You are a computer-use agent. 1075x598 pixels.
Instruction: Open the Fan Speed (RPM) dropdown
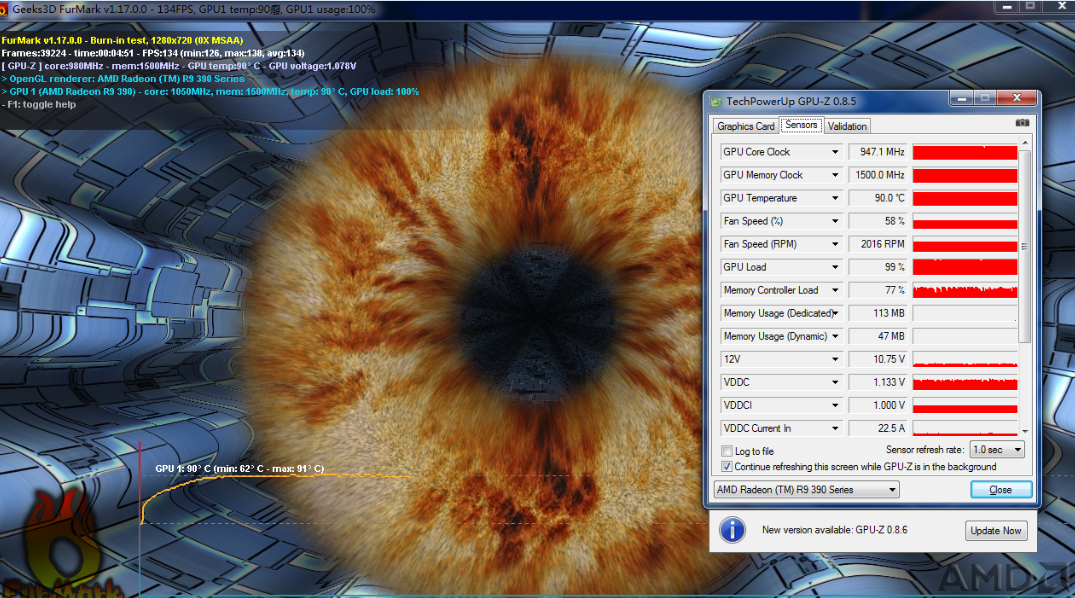point(835,244)
